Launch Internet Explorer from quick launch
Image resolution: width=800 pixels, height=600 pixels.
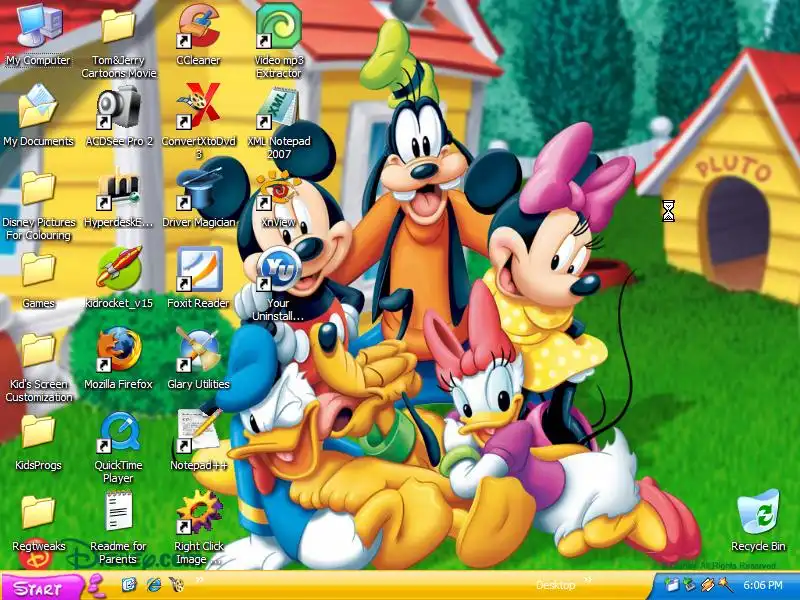[154, 585]
